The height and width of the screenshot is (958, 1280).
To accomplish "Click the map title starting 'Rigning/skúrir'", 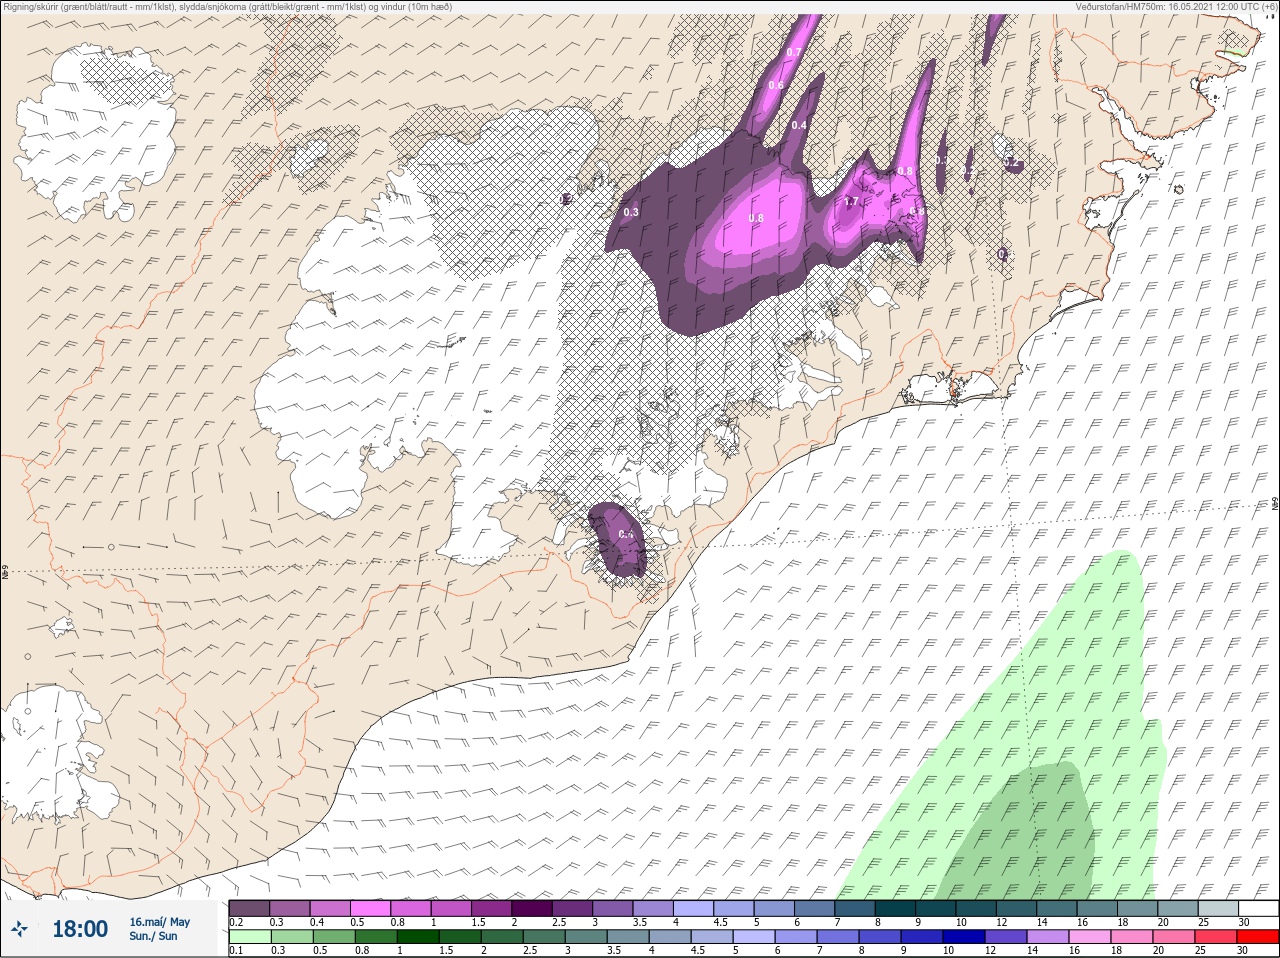I will click(x=227, y=6).
